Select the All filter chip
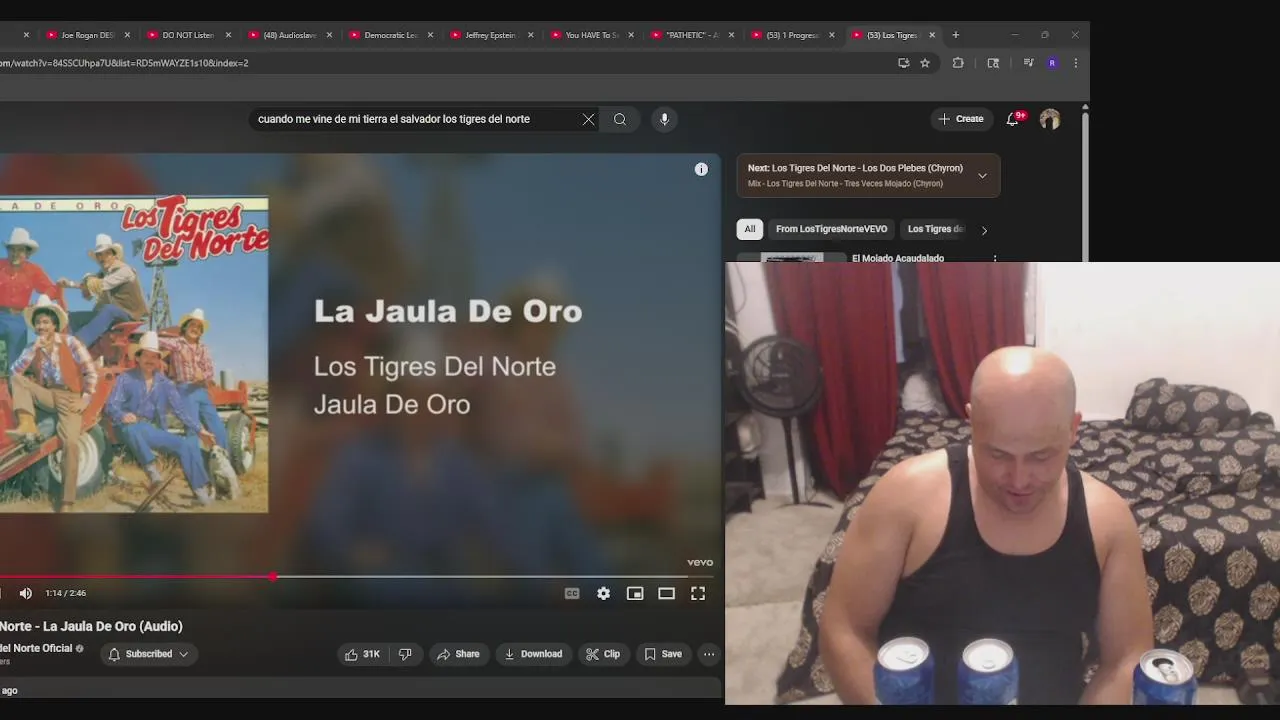Image resolution: width=1280 pixels, height=720 pixels. click(x=749, y=229)
